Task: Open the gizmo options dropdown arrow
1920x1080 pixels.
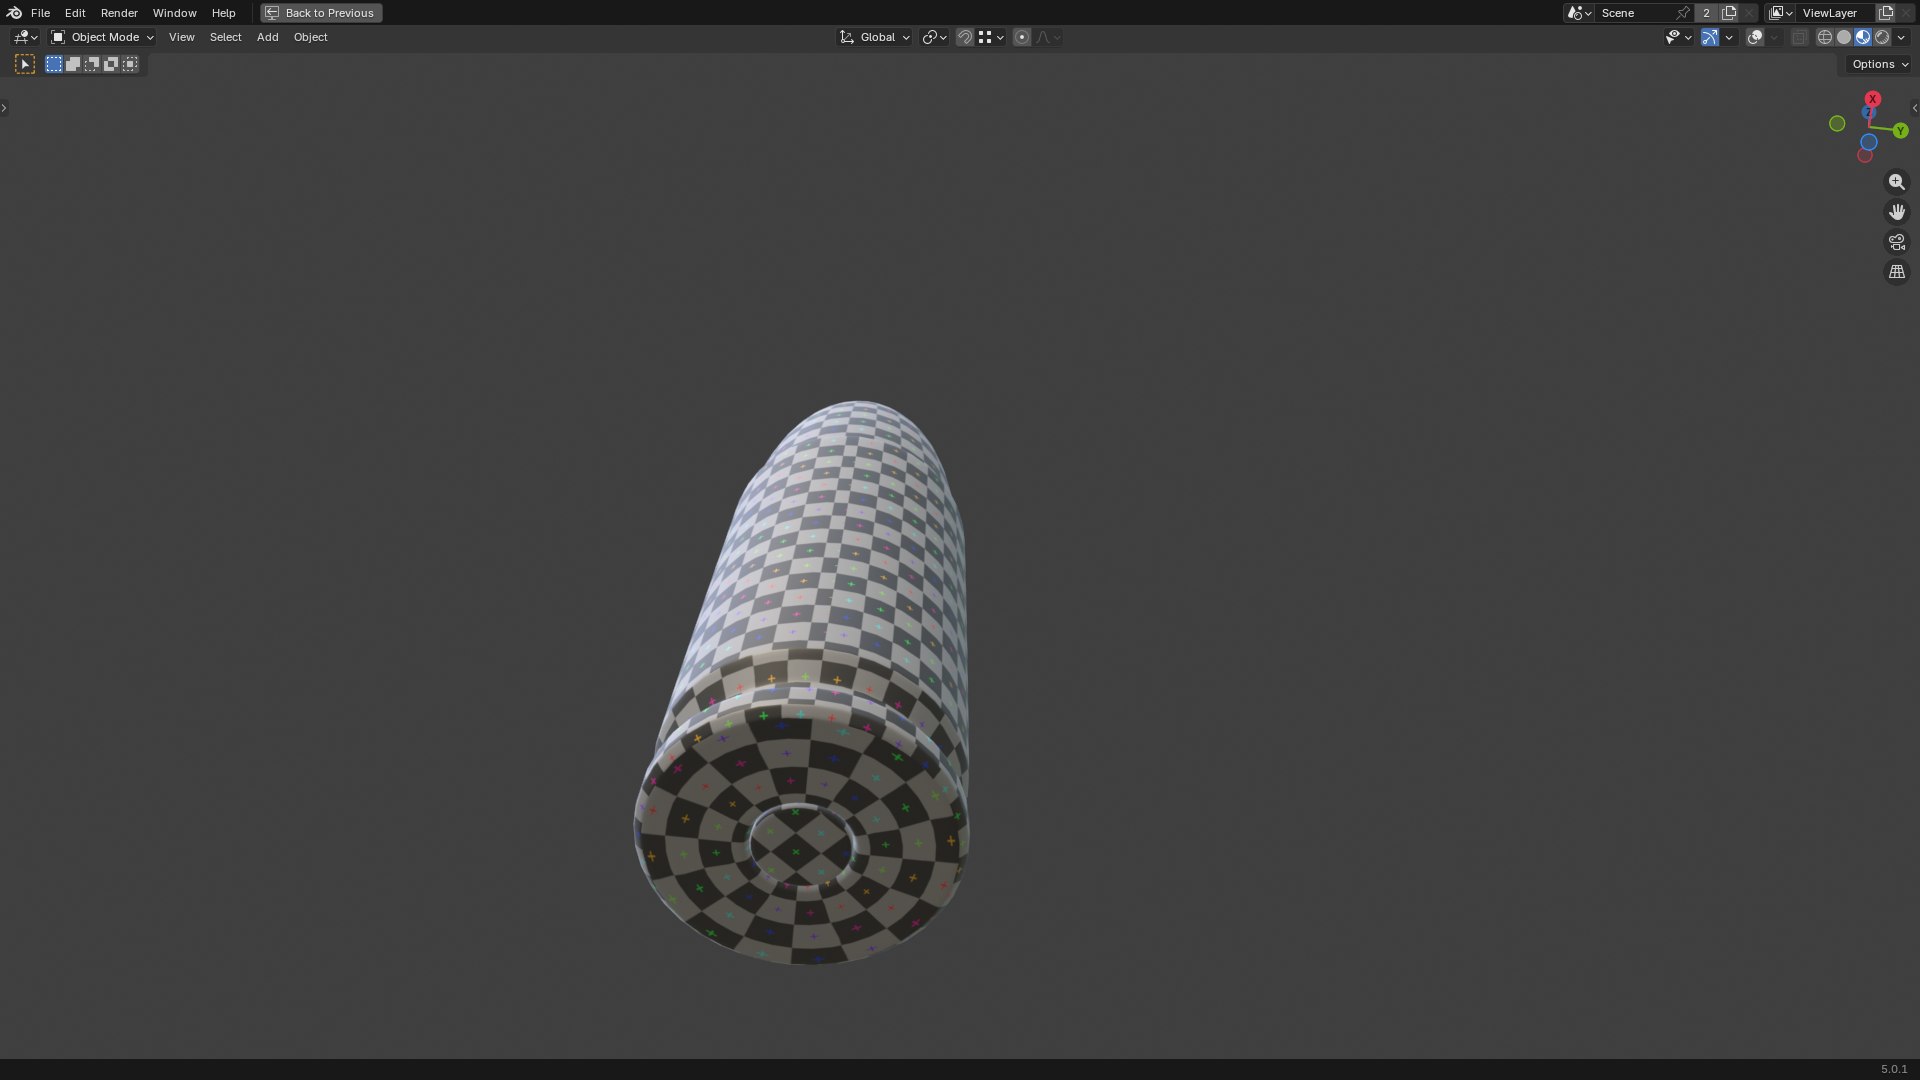Action: (1729, 37)
